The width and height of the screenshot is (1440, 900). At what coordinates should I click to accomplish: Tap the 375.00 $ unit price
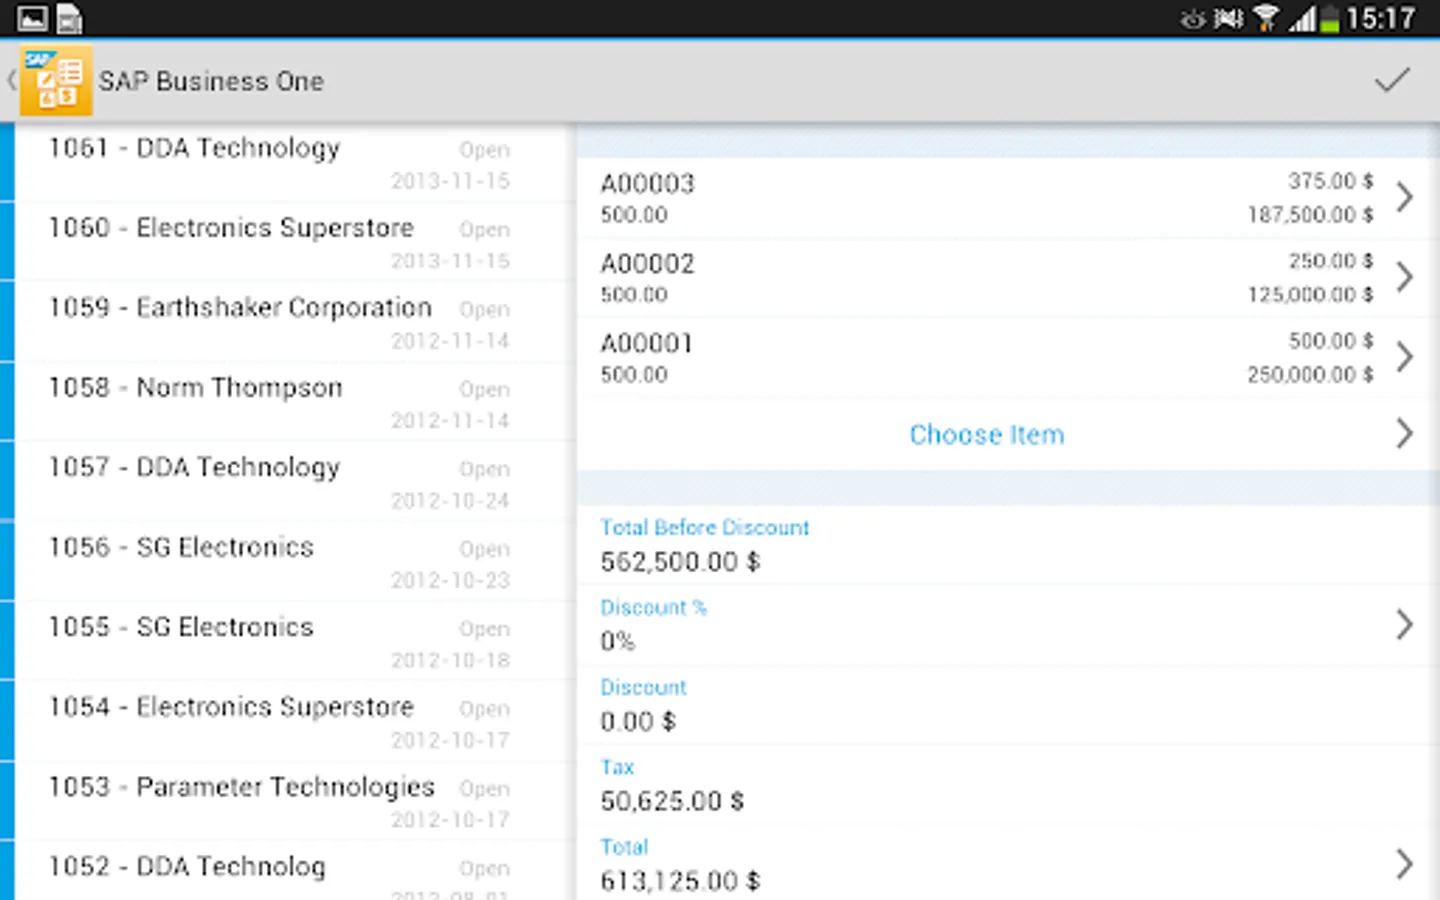click(x=1331, y=181)
